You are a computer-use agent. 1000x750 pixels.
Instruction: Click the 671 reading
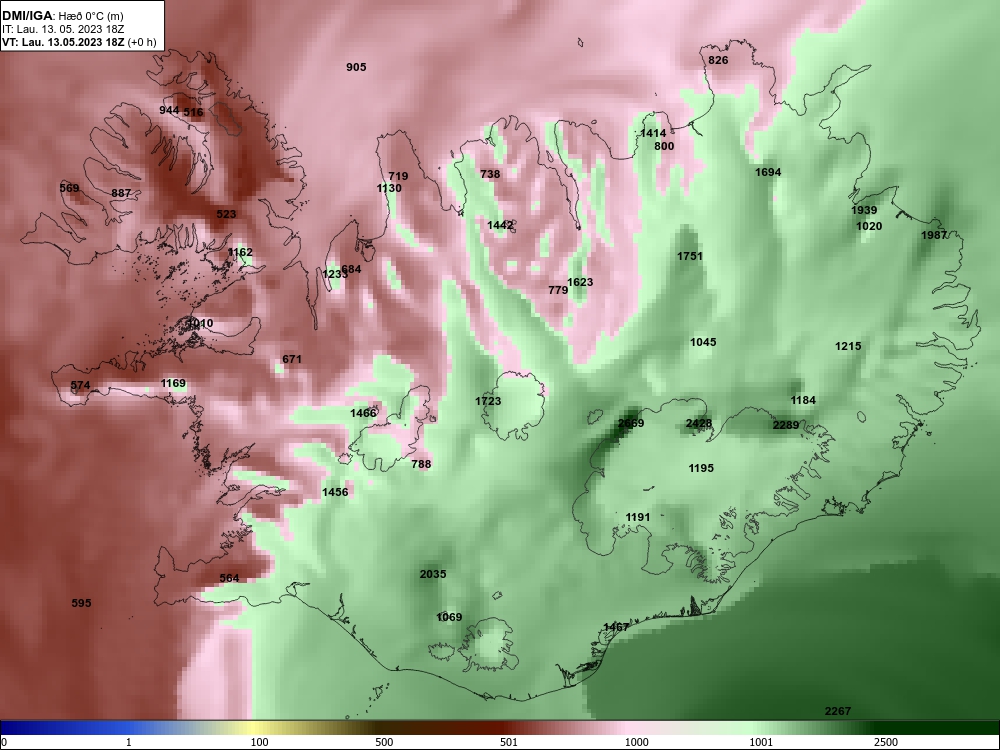(x=291, y=360)
